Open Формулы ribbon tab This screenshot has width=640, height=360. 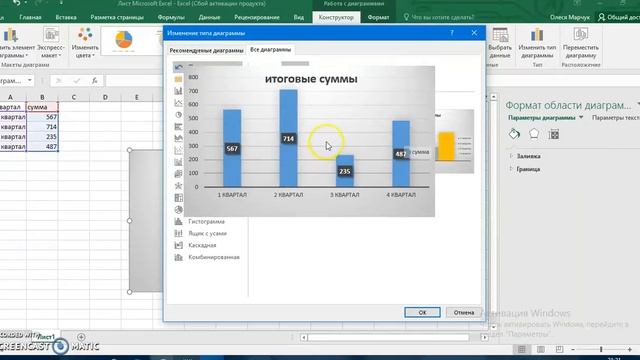171,17
